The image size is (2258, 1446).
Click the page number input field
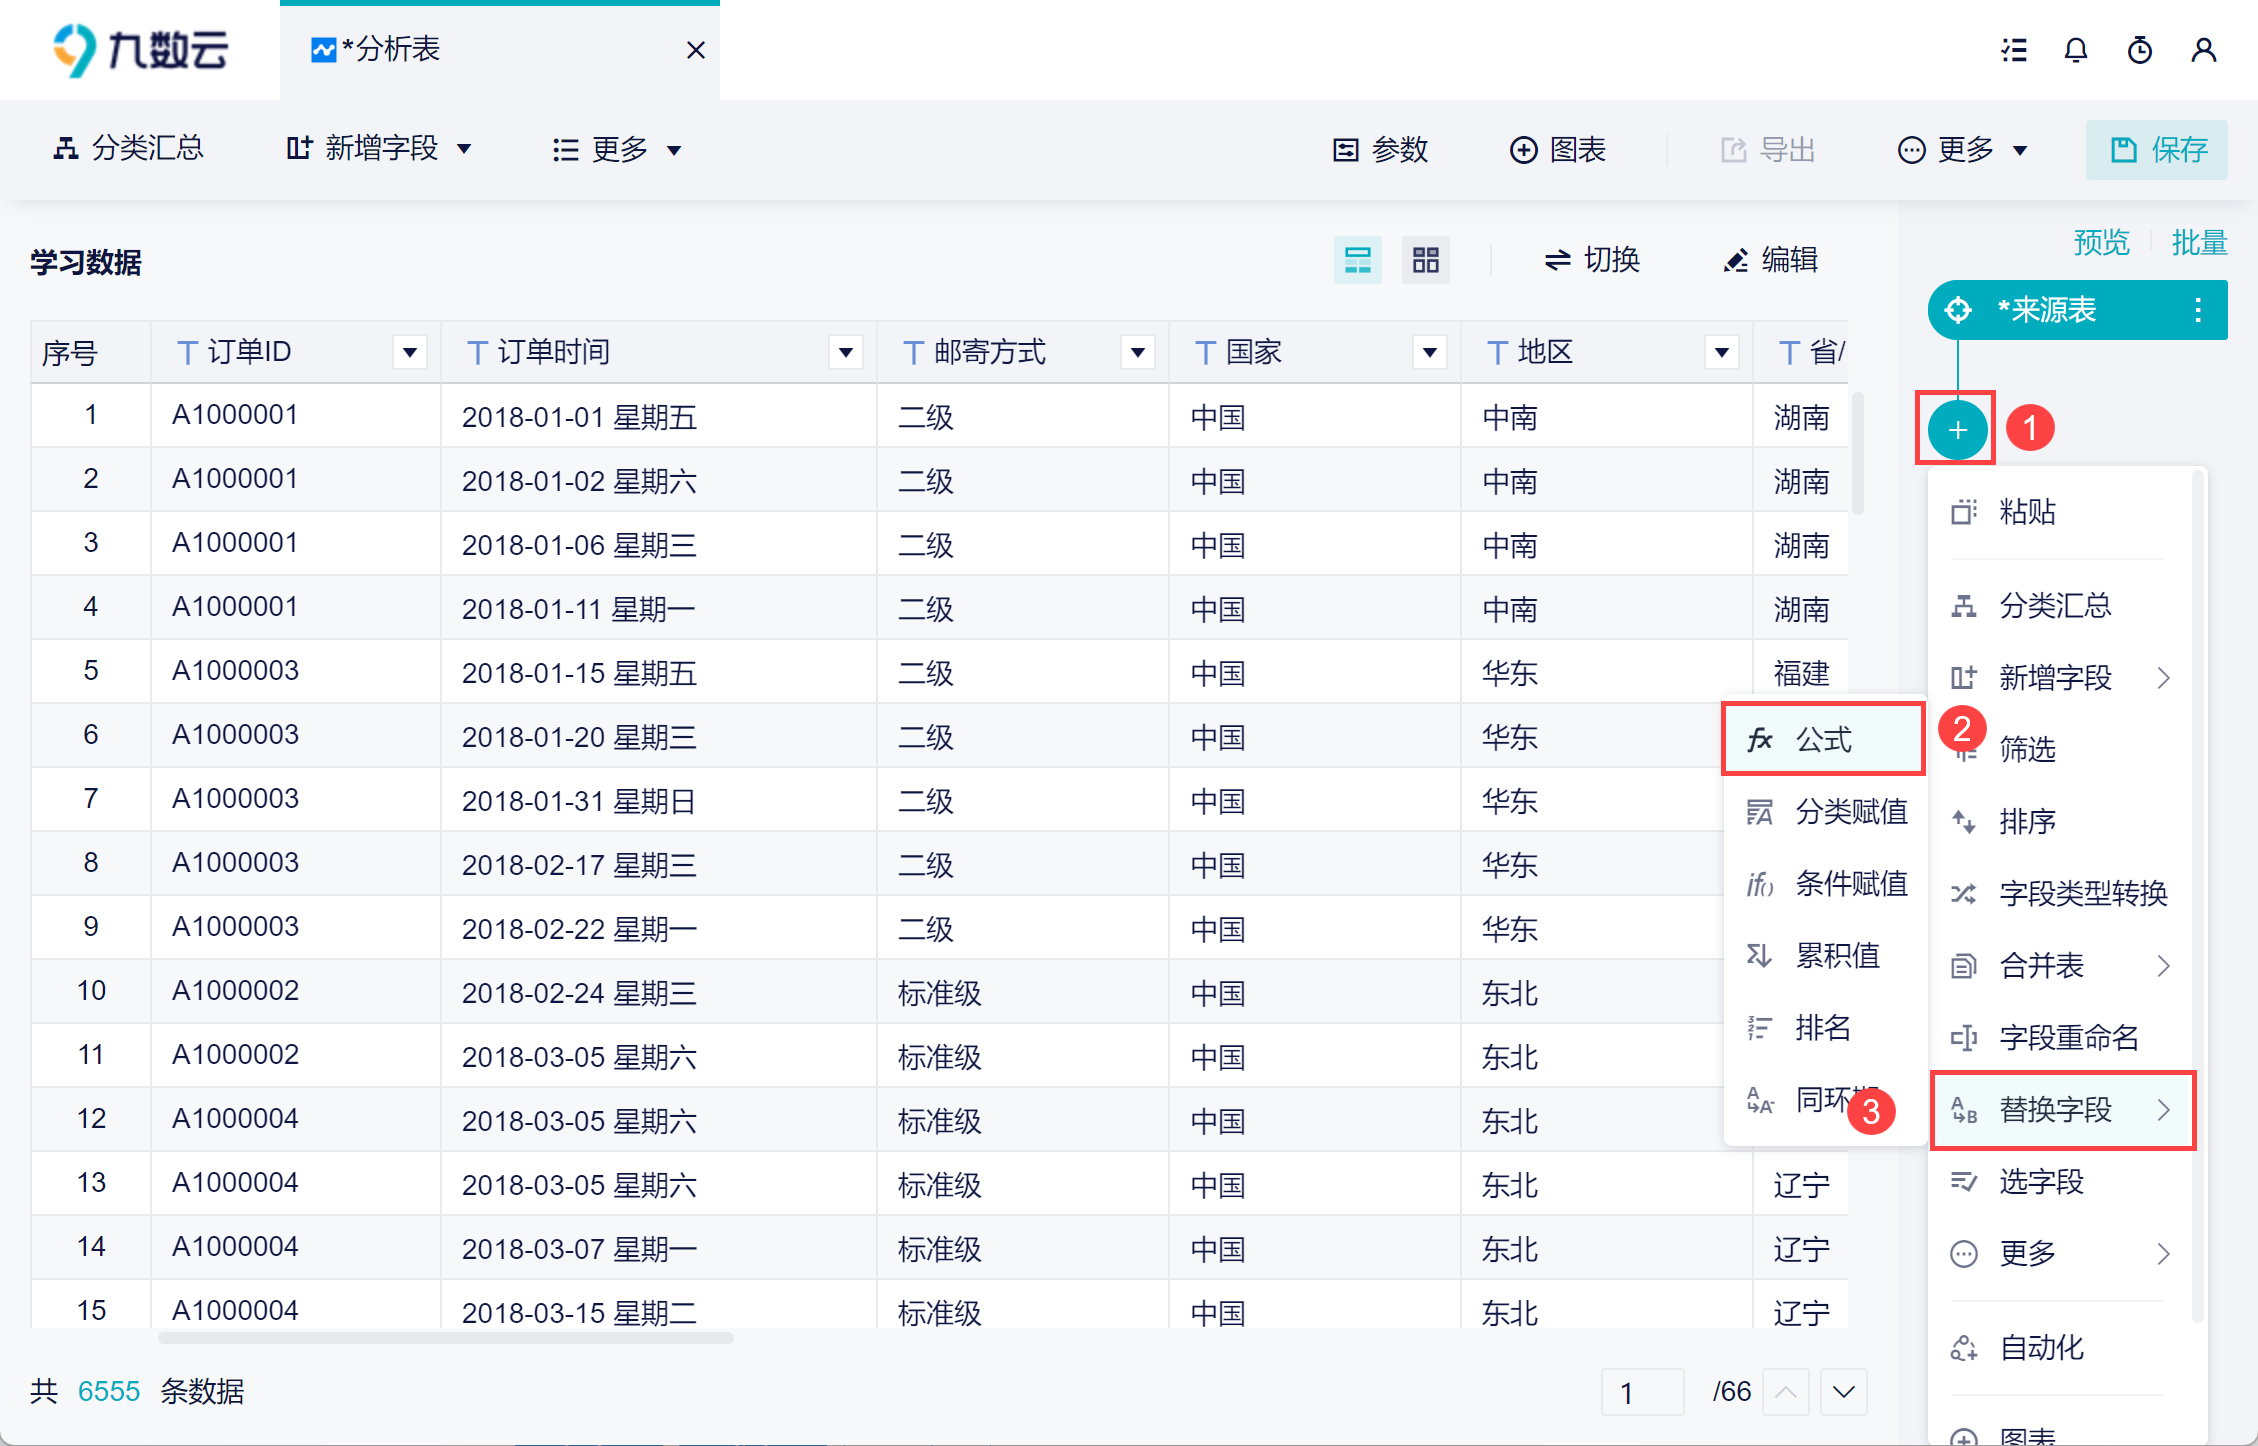[x=1642, y=1392]
